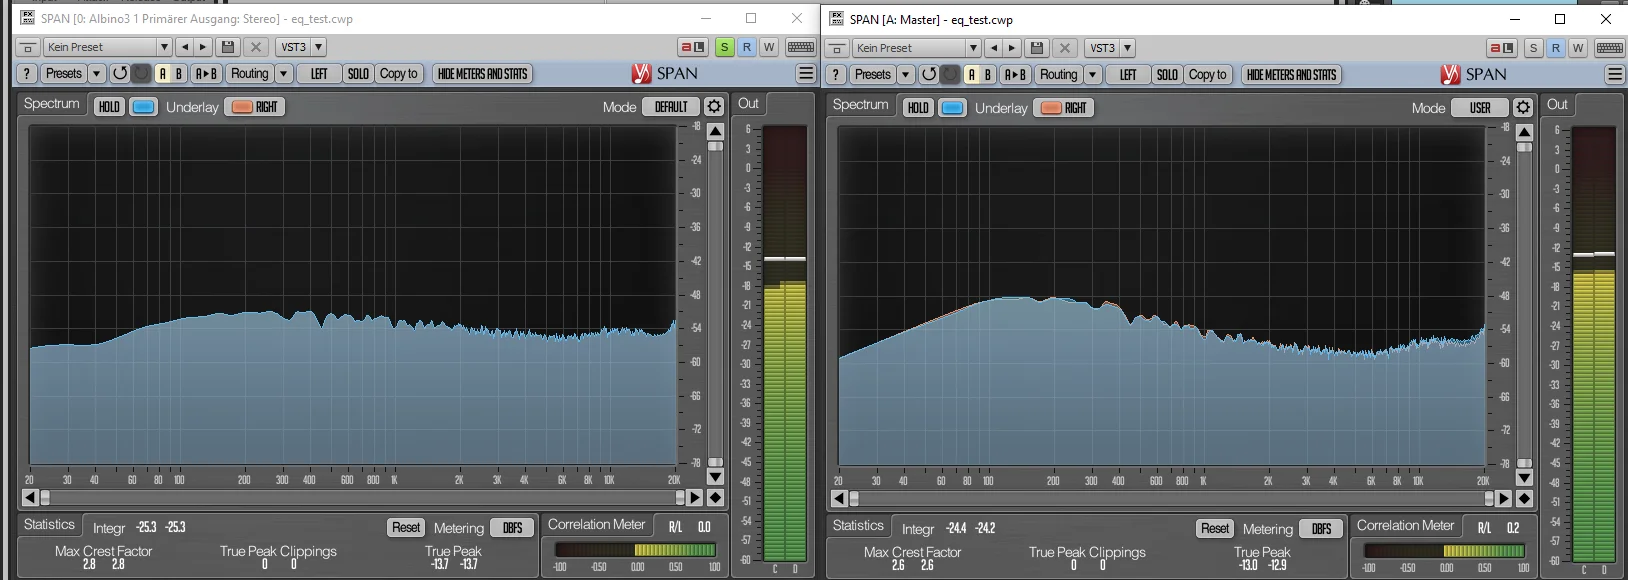1628x580 pixels.
Task: Click the DBFS metering selector in the Master window
Action: pos(1321,528)
